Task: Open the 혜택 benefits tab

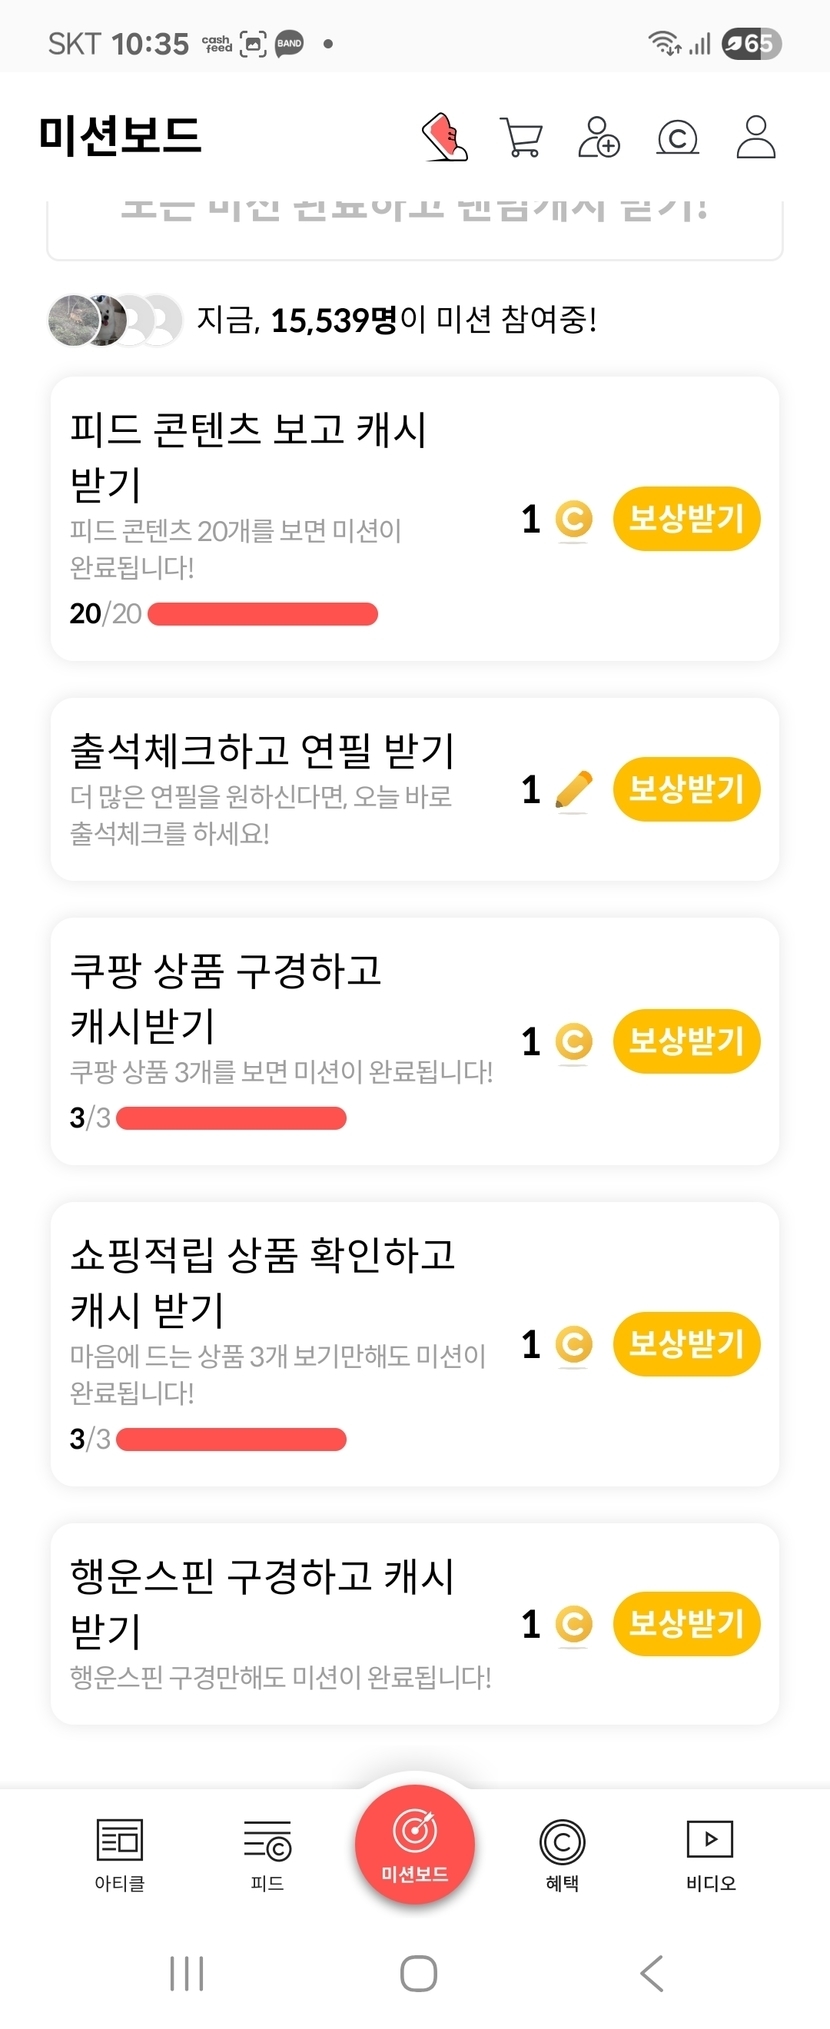Action: pos(562,1855)
